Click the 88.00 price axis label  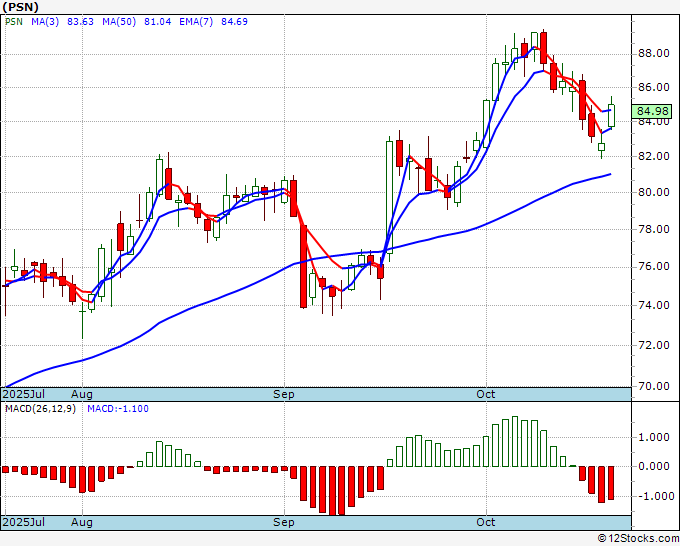pos(653,53)
